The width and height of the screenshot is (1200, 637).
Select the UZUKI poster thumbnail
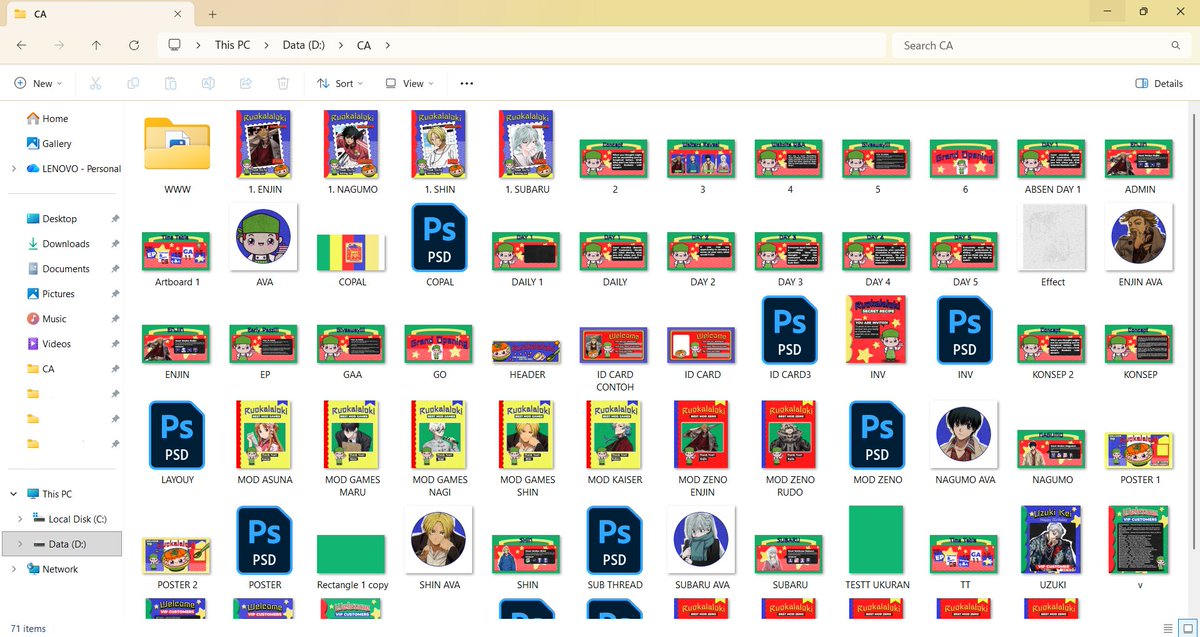1052,540
